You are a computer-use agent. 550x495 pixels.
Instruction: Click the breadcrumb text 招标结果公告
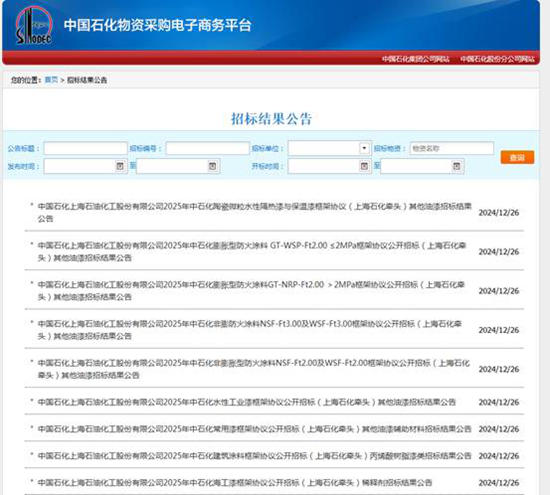[x=87, y=80]
